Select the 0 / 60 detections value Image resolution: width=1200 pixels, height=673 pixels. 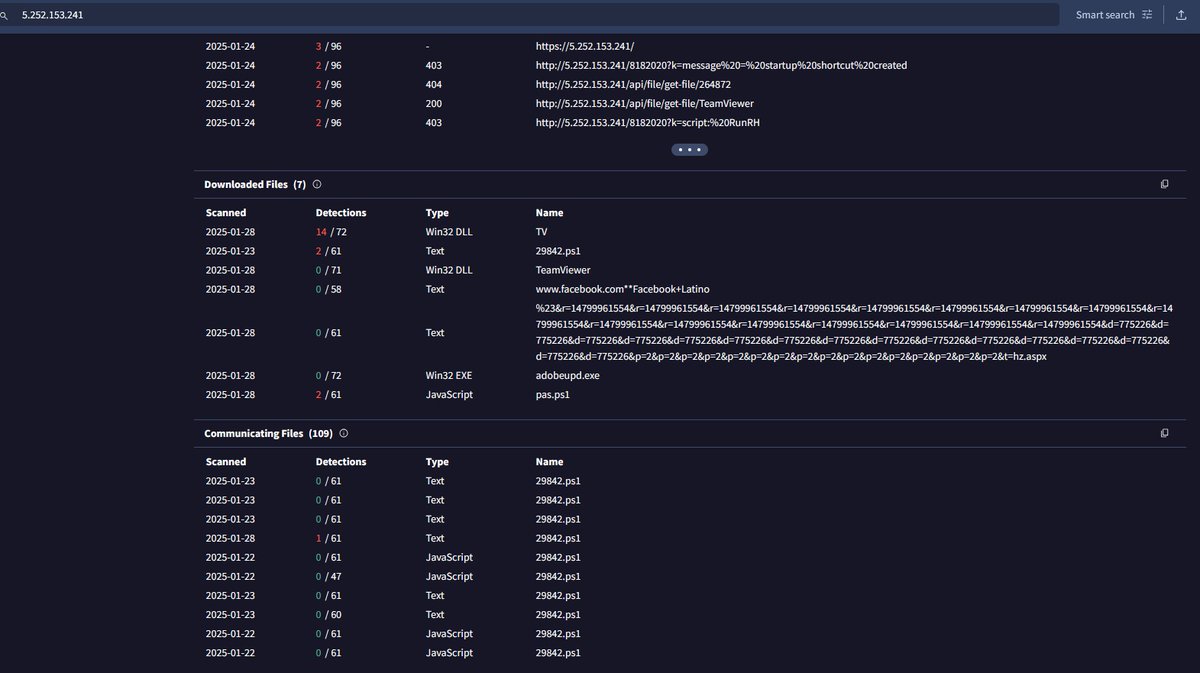click(328, 614)
